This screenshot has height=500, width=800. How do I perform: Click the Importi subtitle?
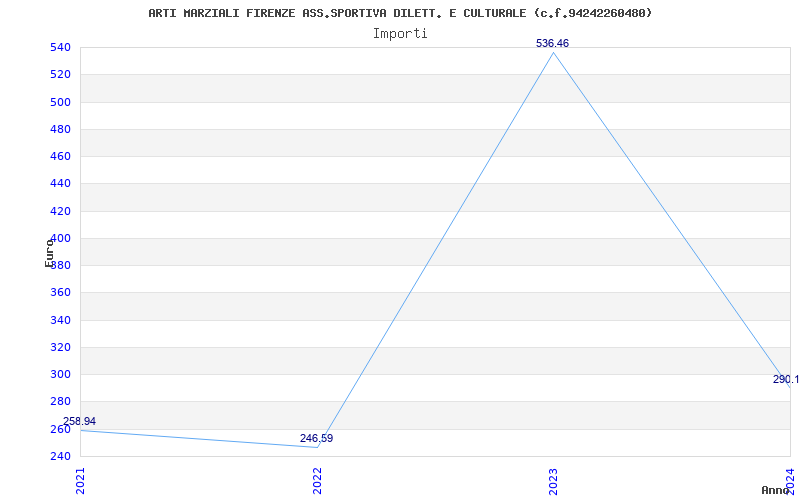(400, 33)
